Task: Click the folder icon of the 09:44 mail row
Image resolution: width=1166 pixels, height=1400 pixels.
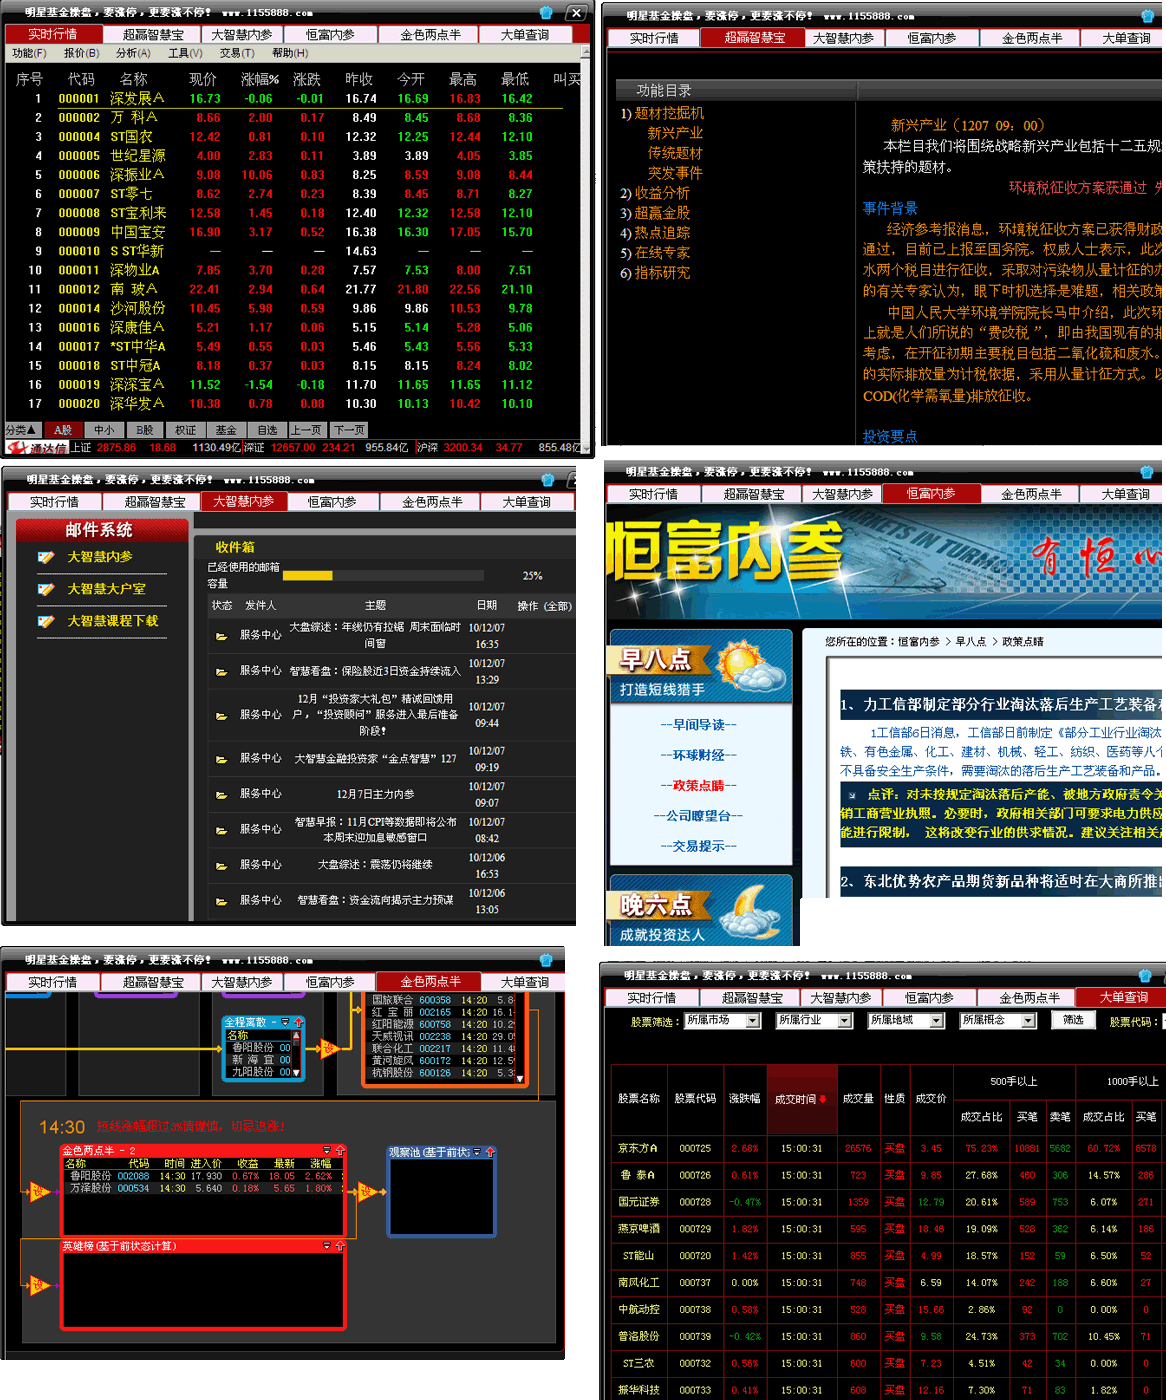Action: coord(221,715)
